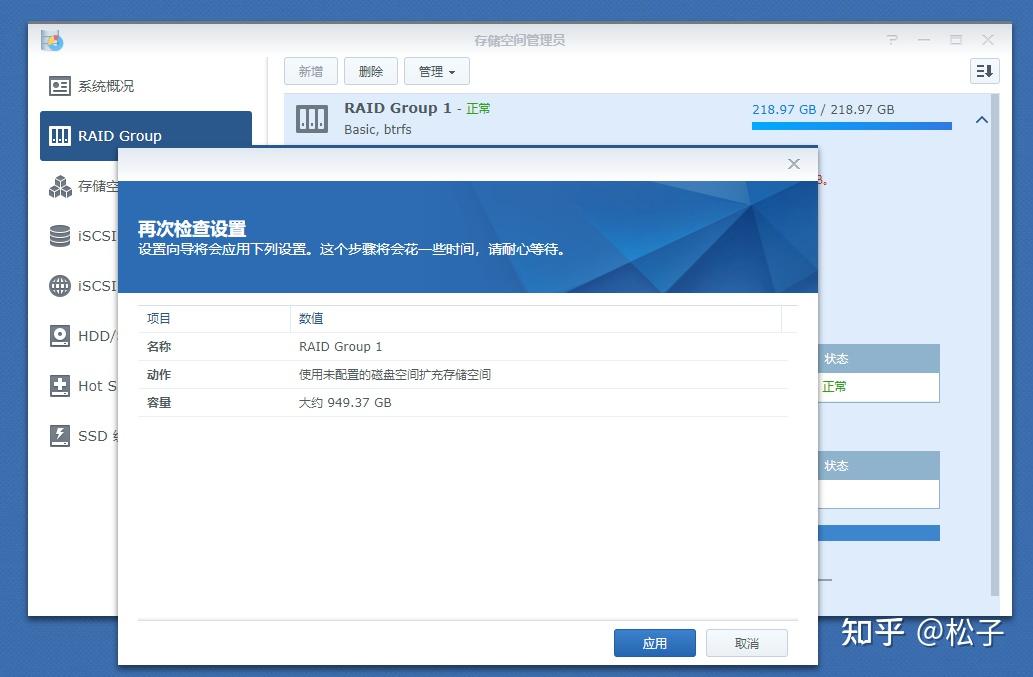
Task: Open the 管理 dropdown menu
Action: (436, 71)
